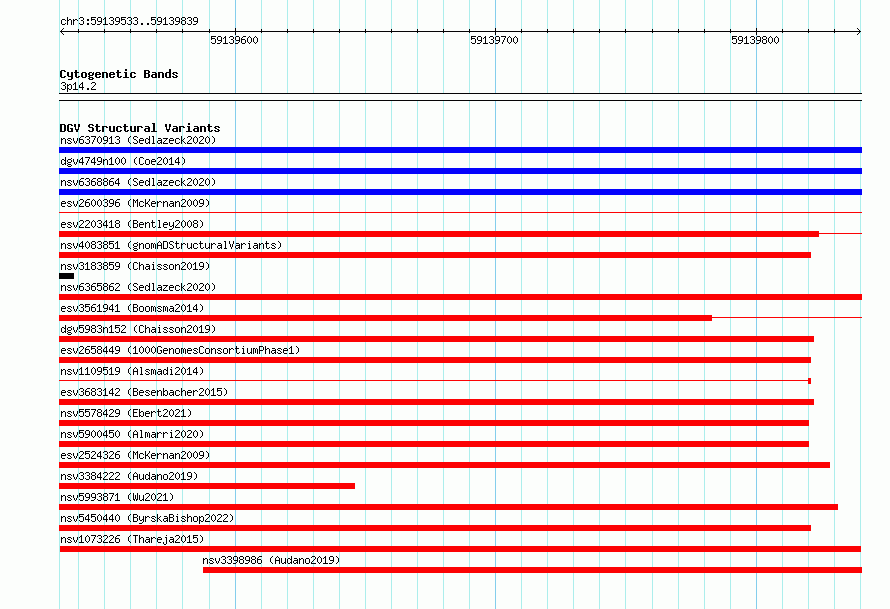Open esv2658449 (1000GenomesConsortiumPhase1) label
The height and width of the screenshot is (609, 890).
tap(180, 350)
